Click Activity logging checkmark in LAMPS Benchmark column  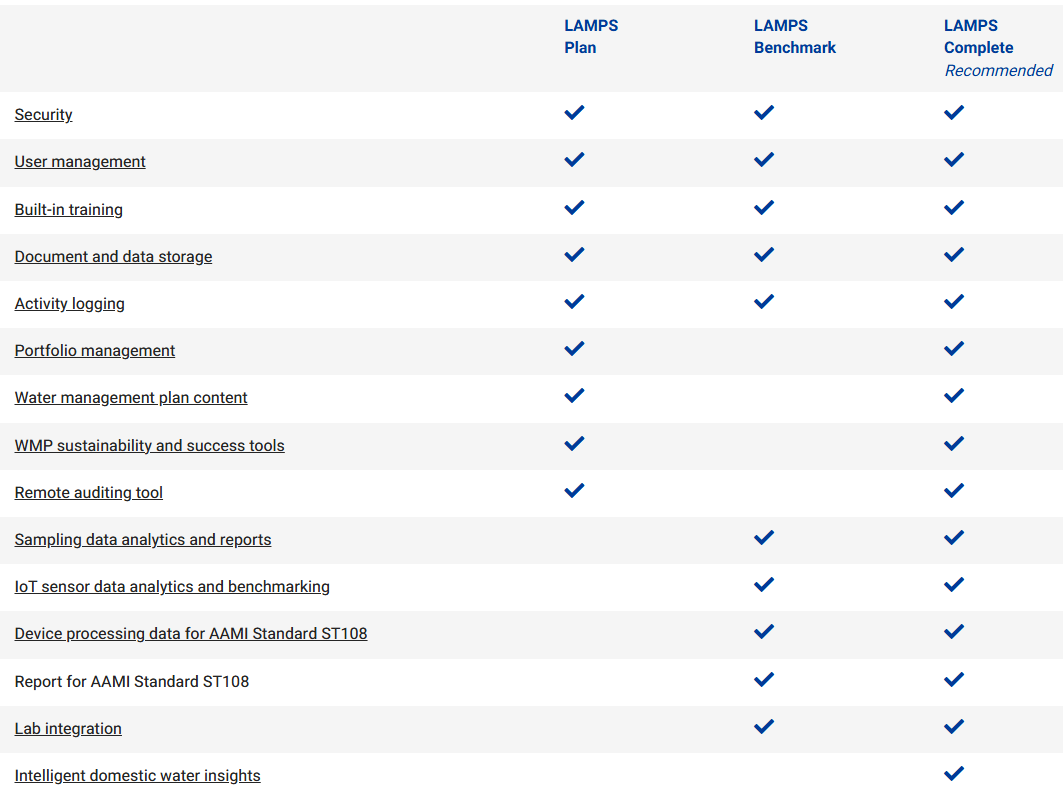point(764,301)
